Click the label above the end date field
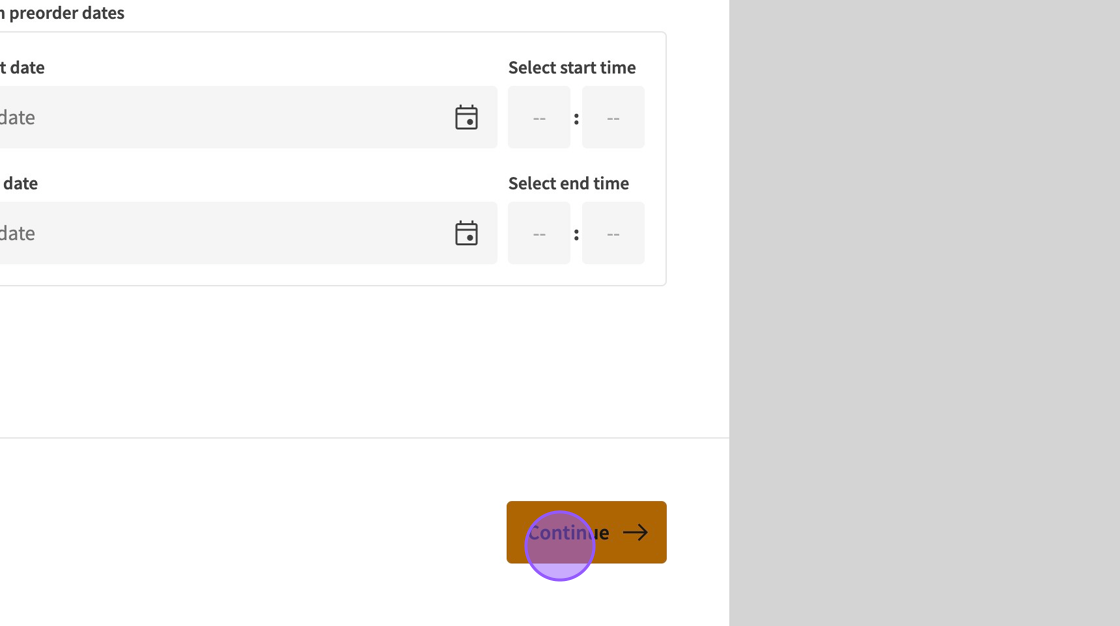1120x626 pixels. [x=19, y=184]
